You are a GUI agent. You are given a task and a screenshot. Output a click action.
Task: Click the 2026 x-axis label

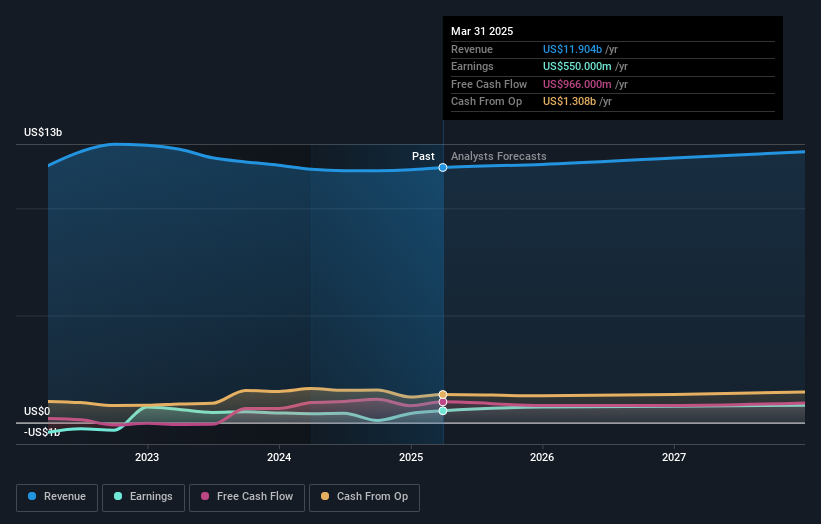pyautogui.click(x=542, y=458)
